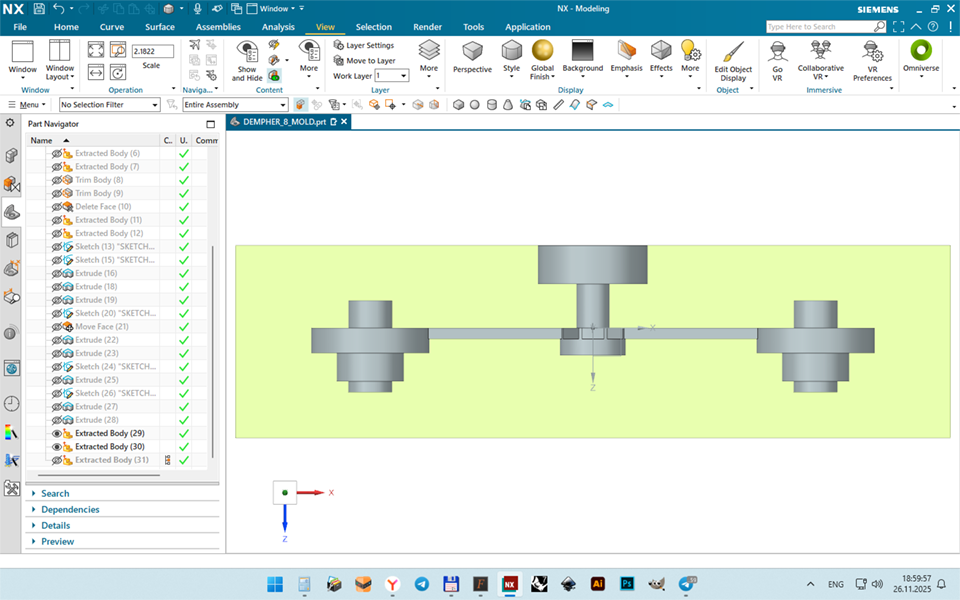Show Move Face (21) via eye icon
Image resolution: width=960 pixels, height=600 pixels.
click(x=57, y=327)
